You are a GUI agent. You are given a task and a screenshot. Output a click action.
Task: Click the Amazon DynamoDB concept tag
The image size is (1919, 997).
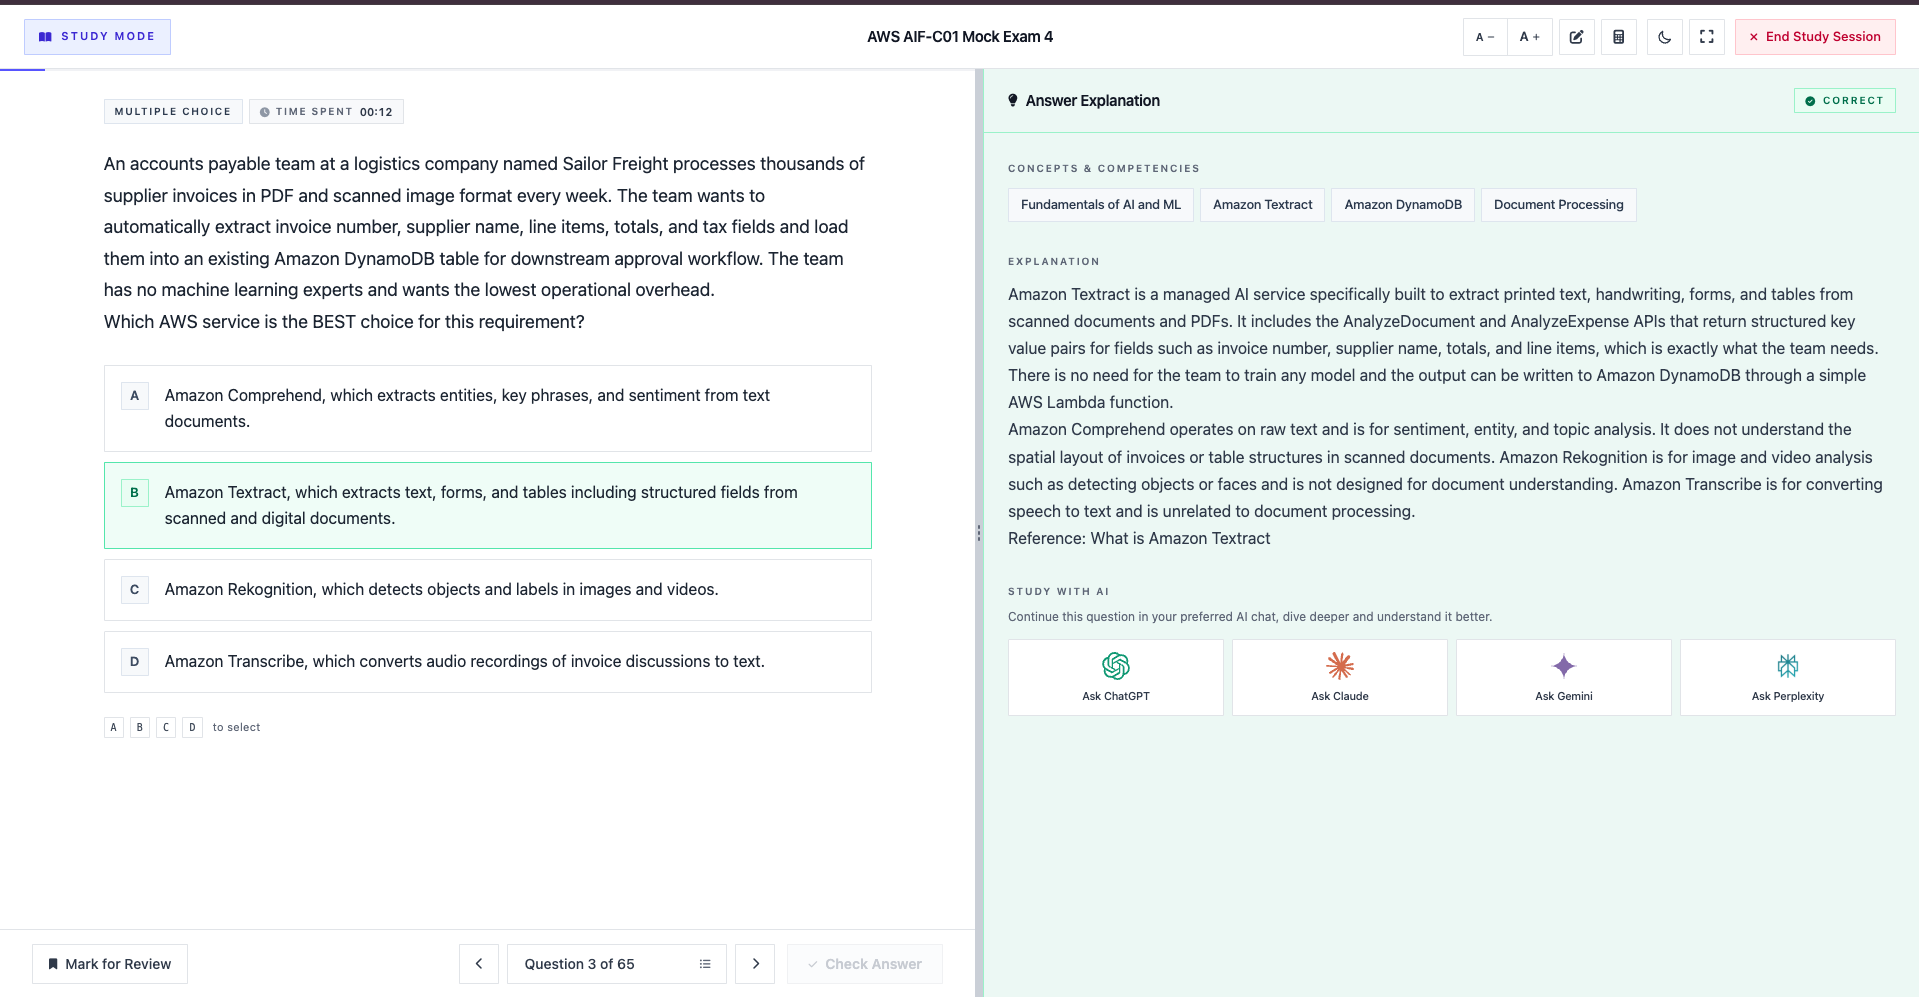coord(1403,205)
